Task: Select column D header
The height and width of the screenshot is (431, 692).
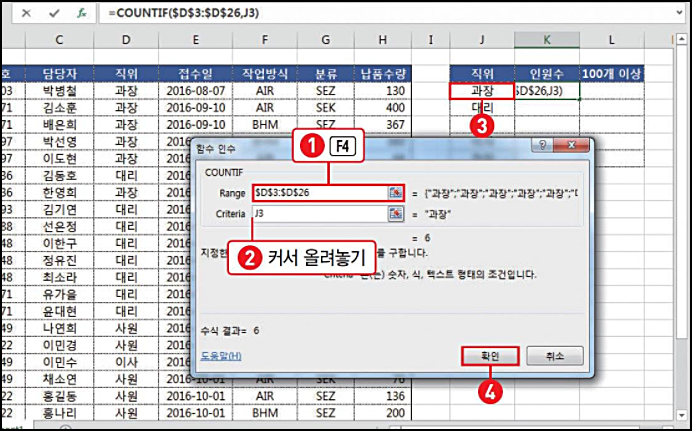Action: click(x=126, y=40)
